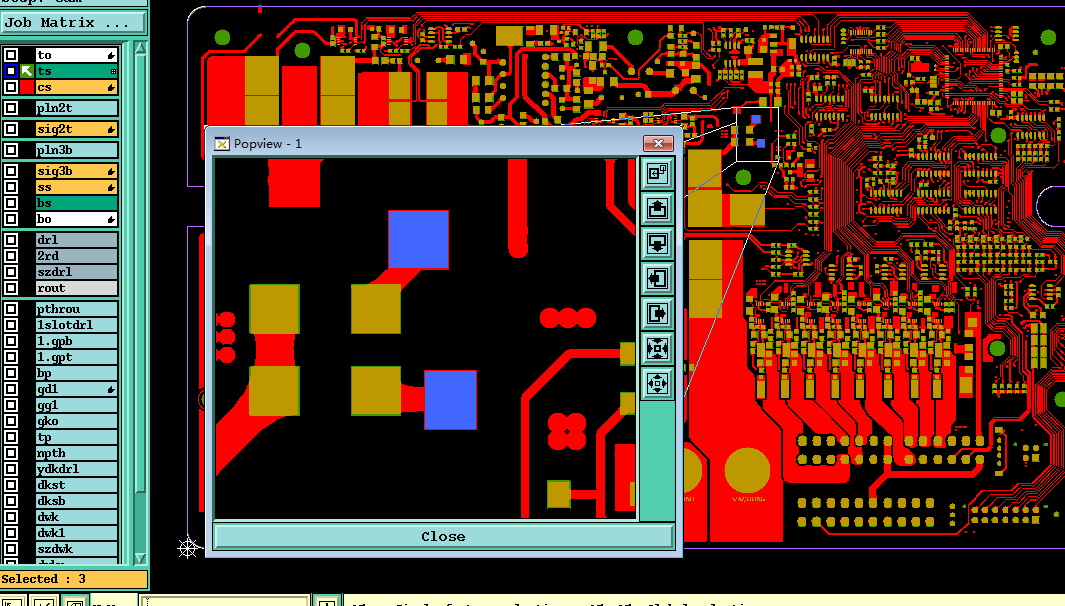
Task: Toggle the pln2t layer checkbox
Action: (x=11, y=108)
